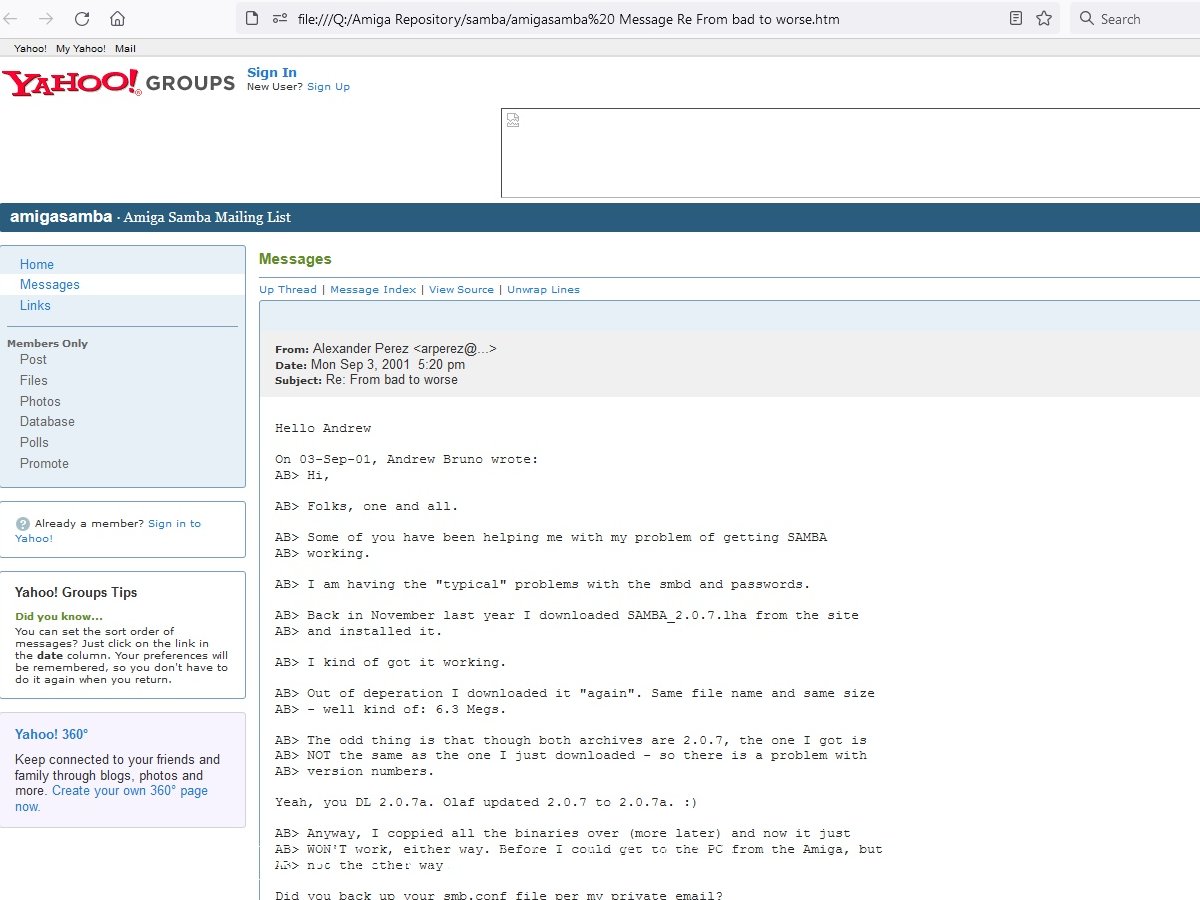Screen dimensions: 1200x900
Task: Click the Yahoo! Groups logo
Action: [118, 82]
